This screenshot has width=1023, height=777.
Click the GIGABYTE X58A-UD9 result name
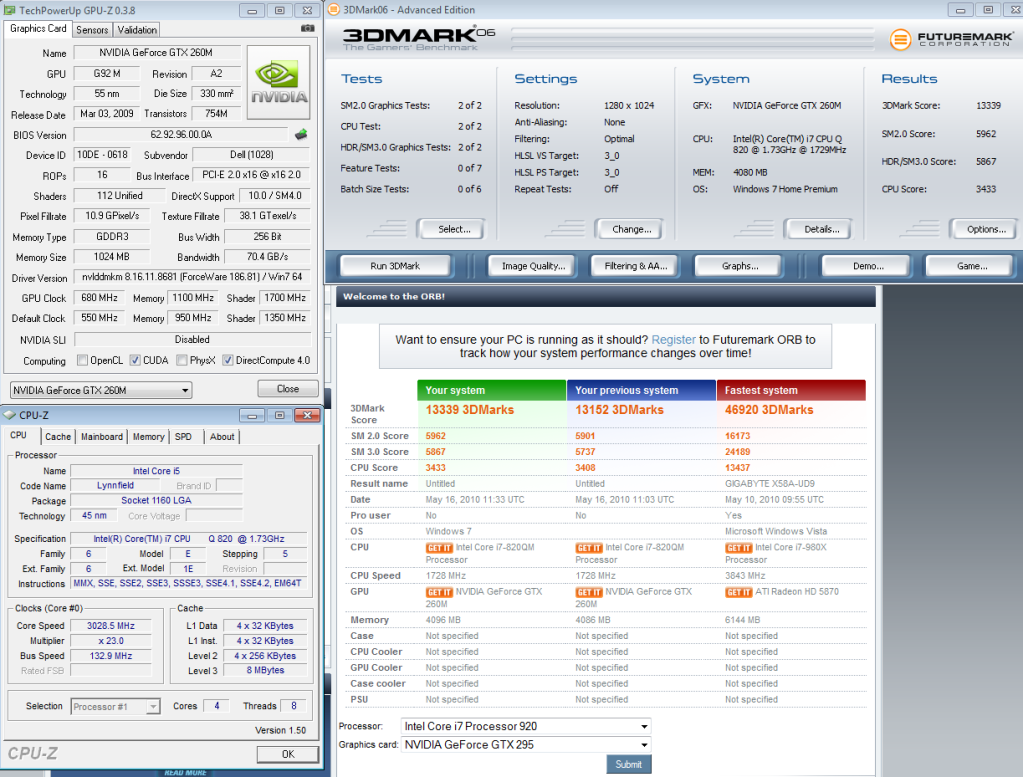(x=769, y=484)
